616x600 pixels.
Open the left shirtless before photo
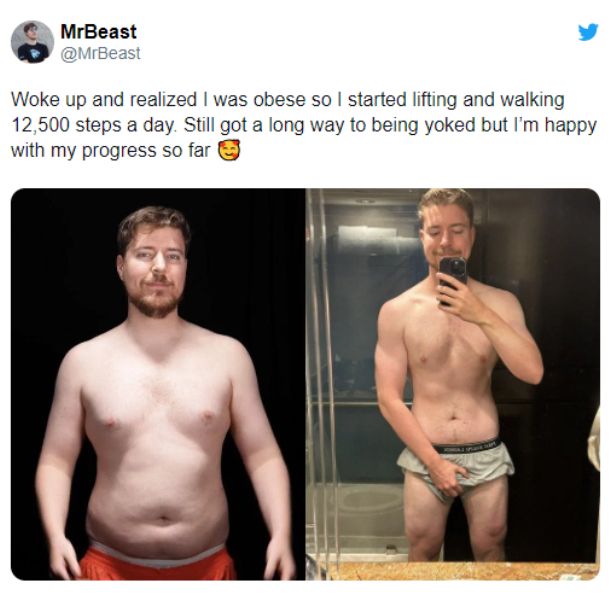(158, 384)
